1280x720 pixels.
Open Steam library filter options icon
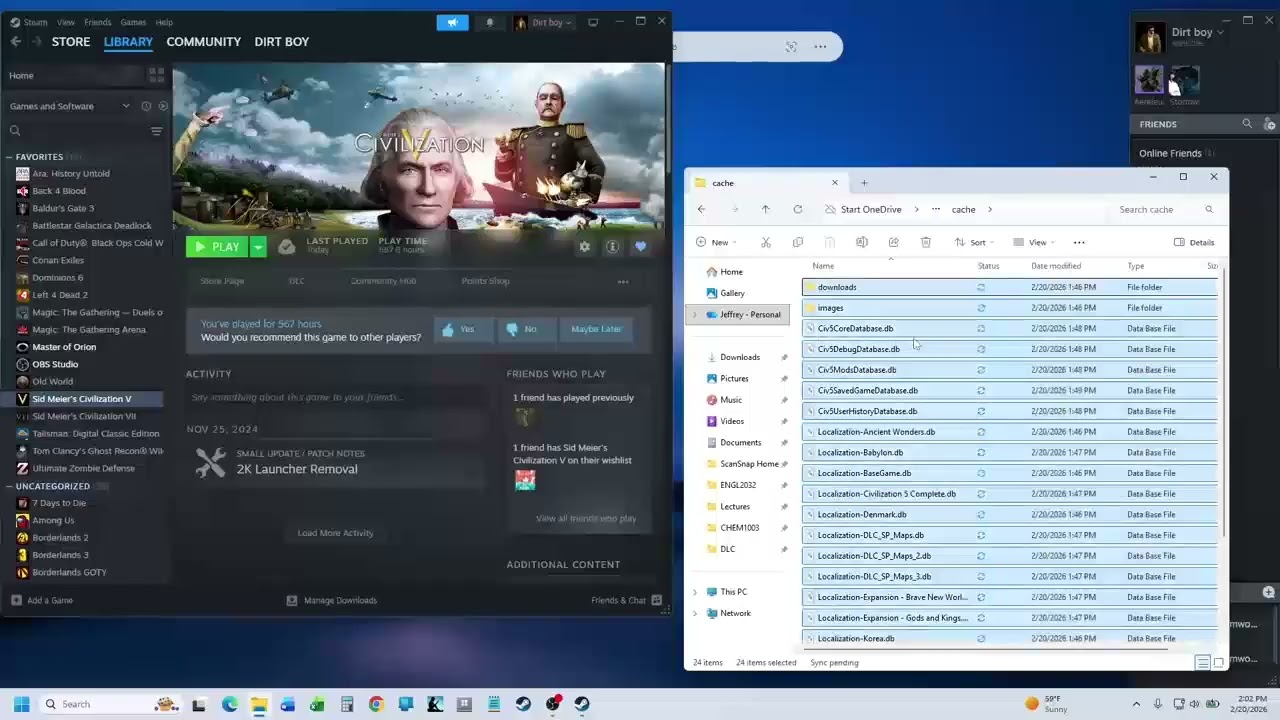point(156,131)
